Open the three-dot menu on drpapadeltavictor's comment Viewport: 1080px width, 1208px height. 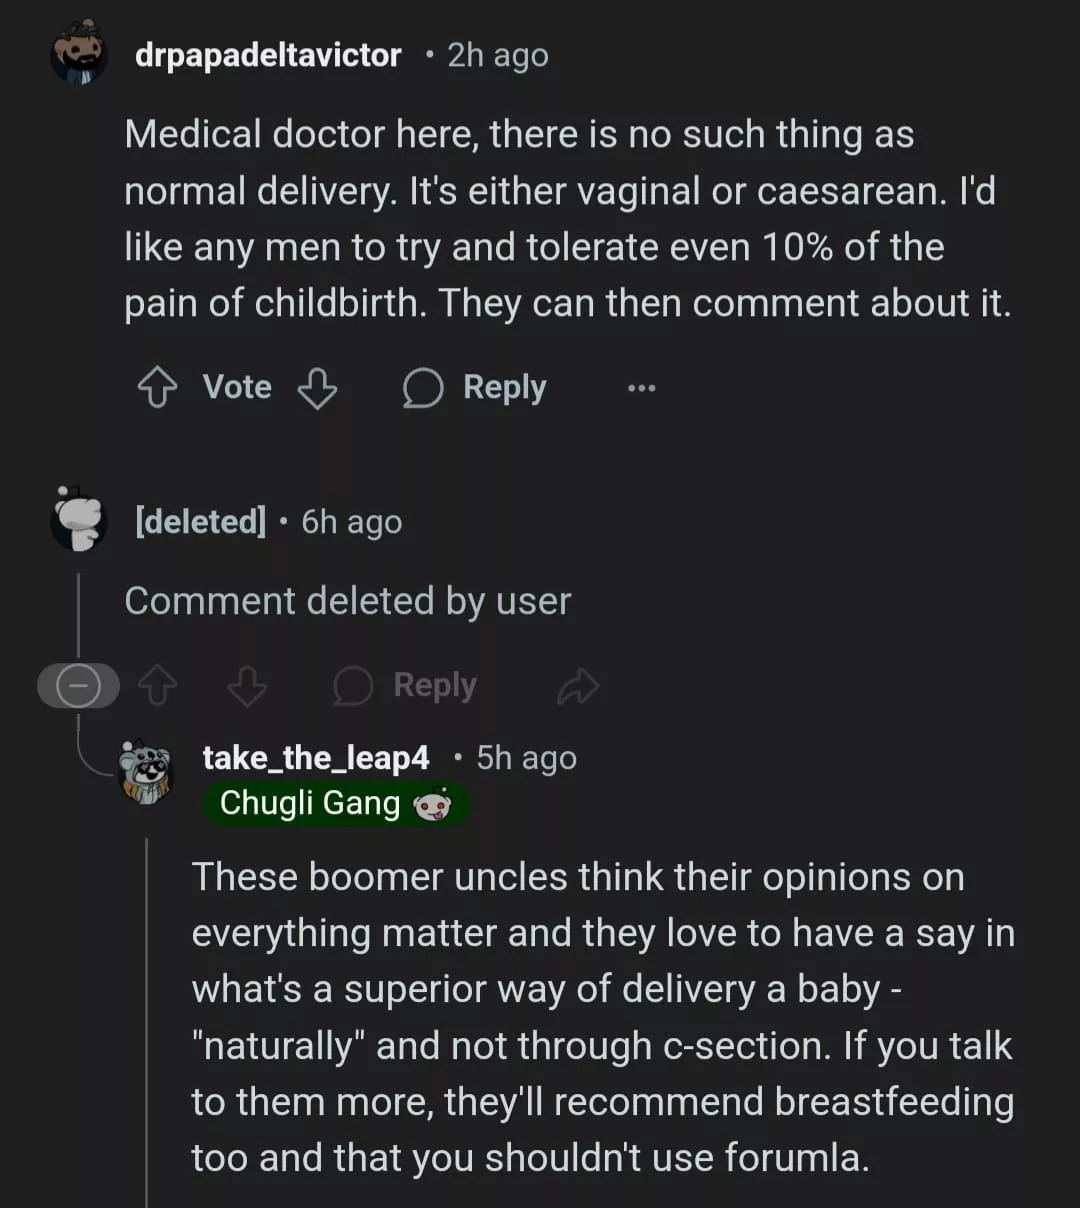point(641,388)
